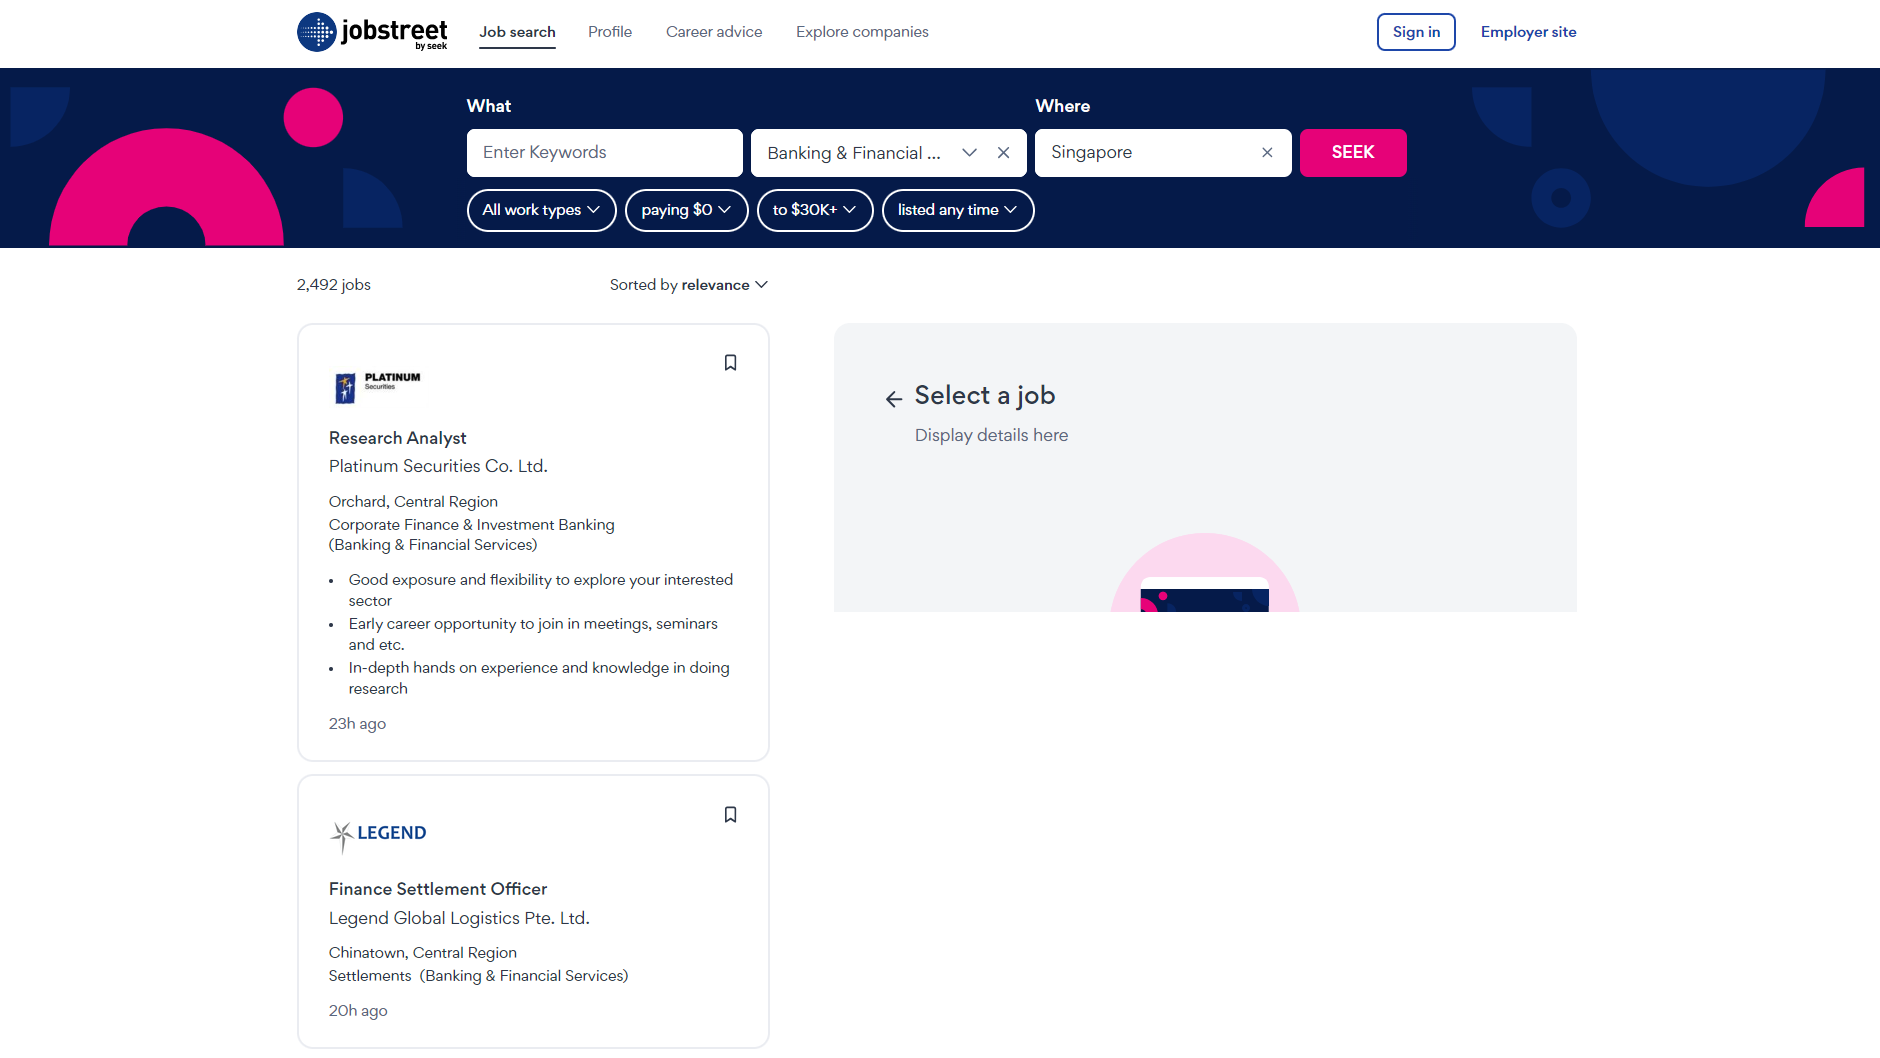The height and width of the screenshot is (1058, 1880).
Task: Bookmark the Finance Settlement Officer job
Action: (730, 815)
